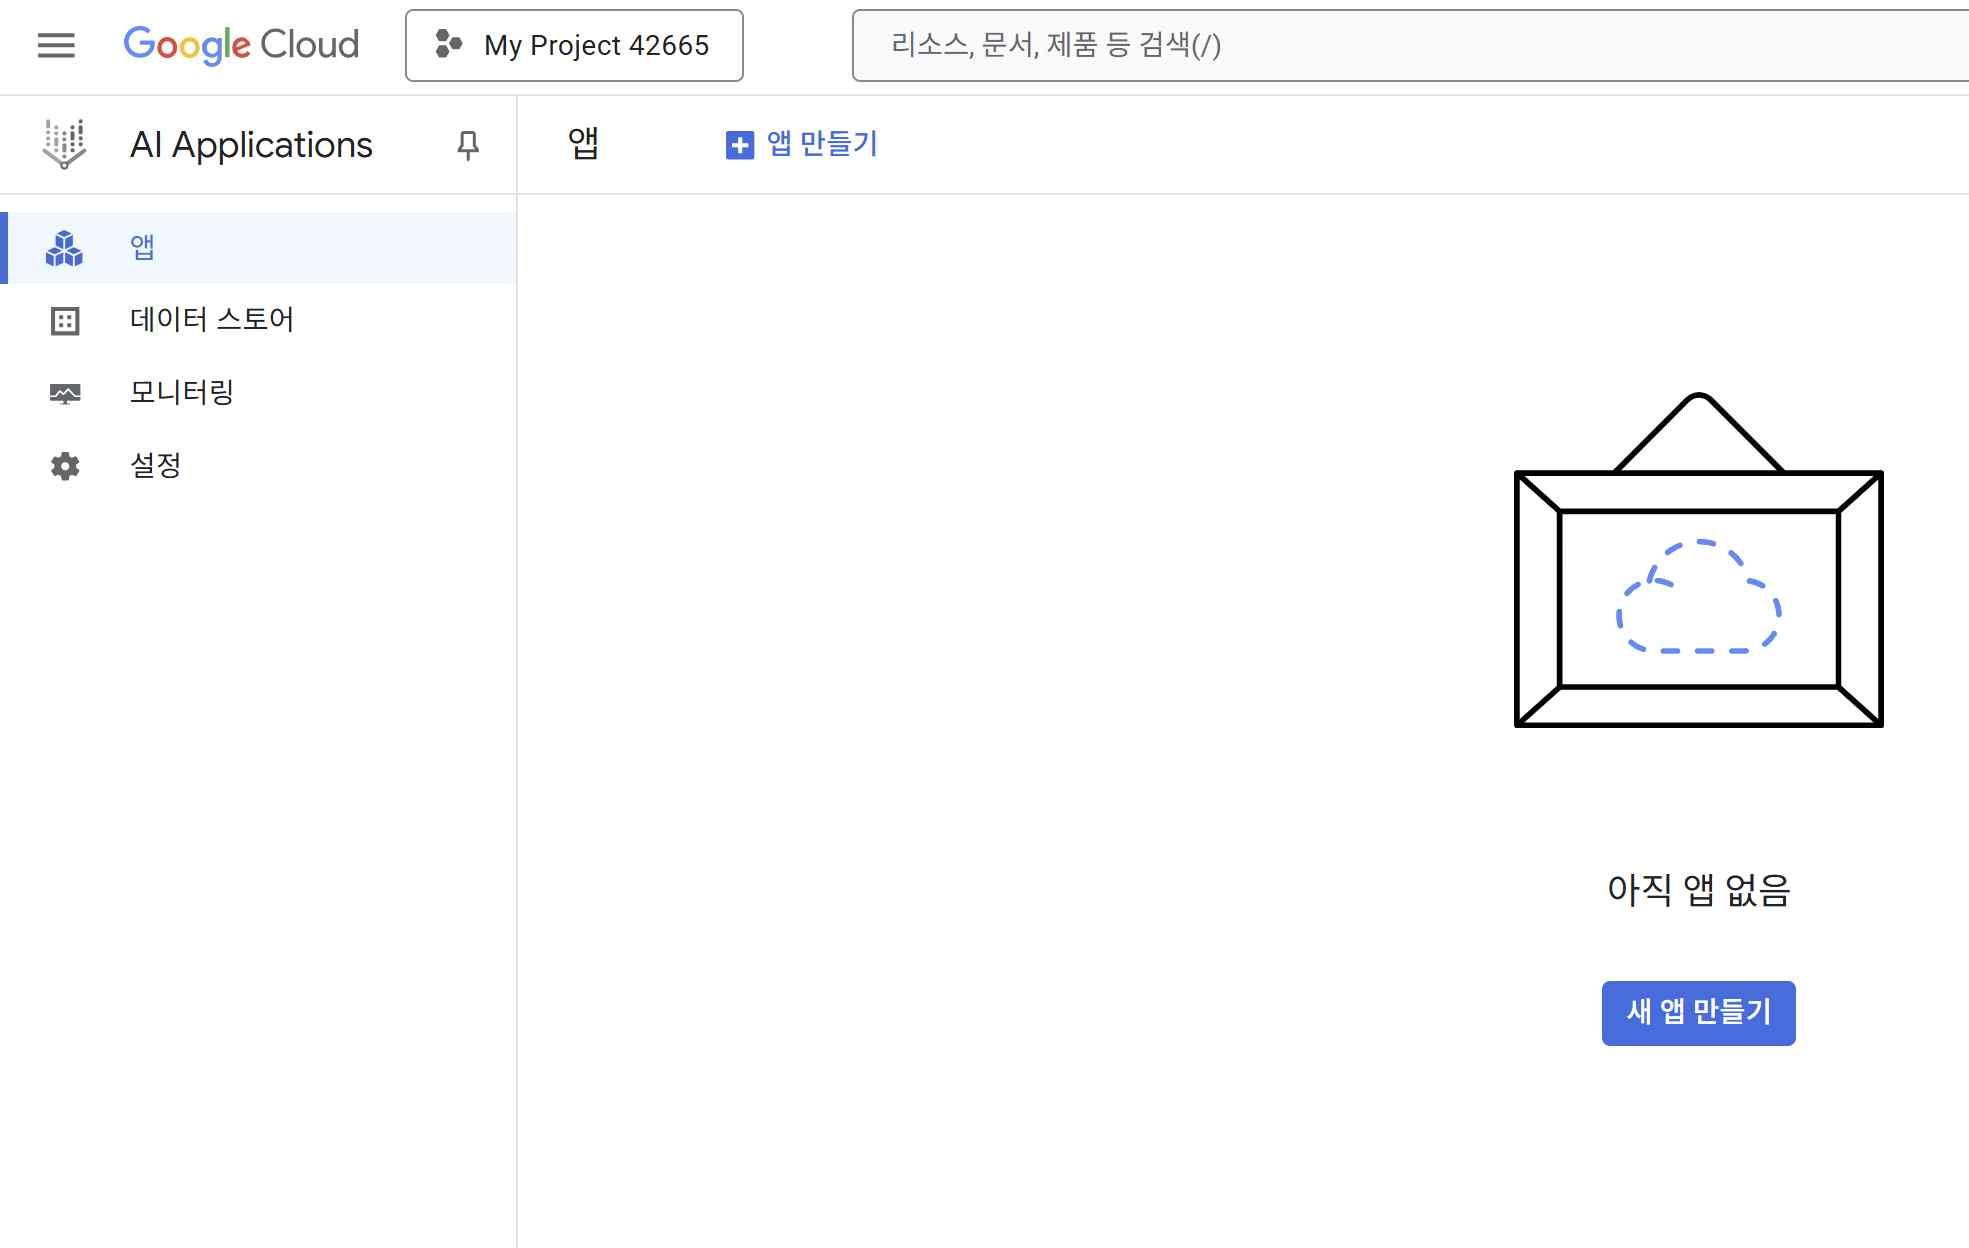Click the plus icon beside 앱 만들기
1969x1248 pixels.
click(x=739, y=145)
